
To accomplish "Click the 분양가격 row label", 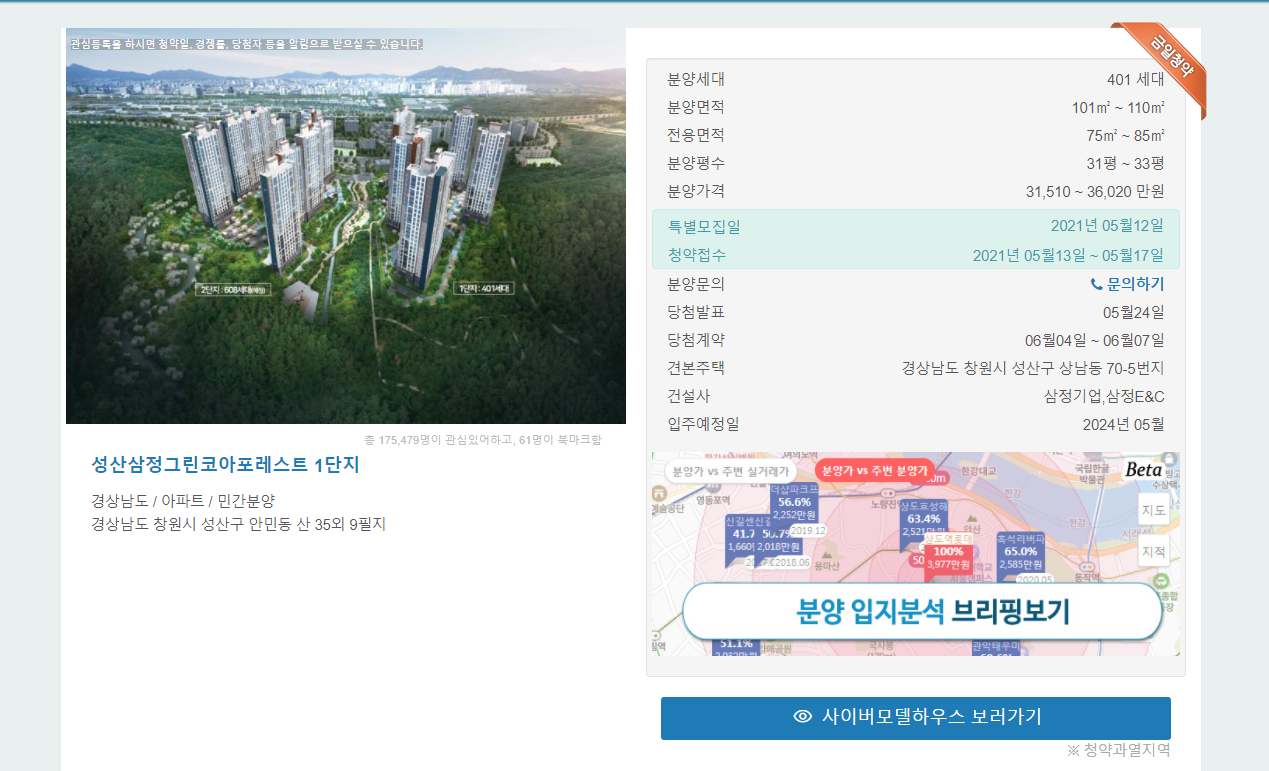I will [x=696, y=191].
